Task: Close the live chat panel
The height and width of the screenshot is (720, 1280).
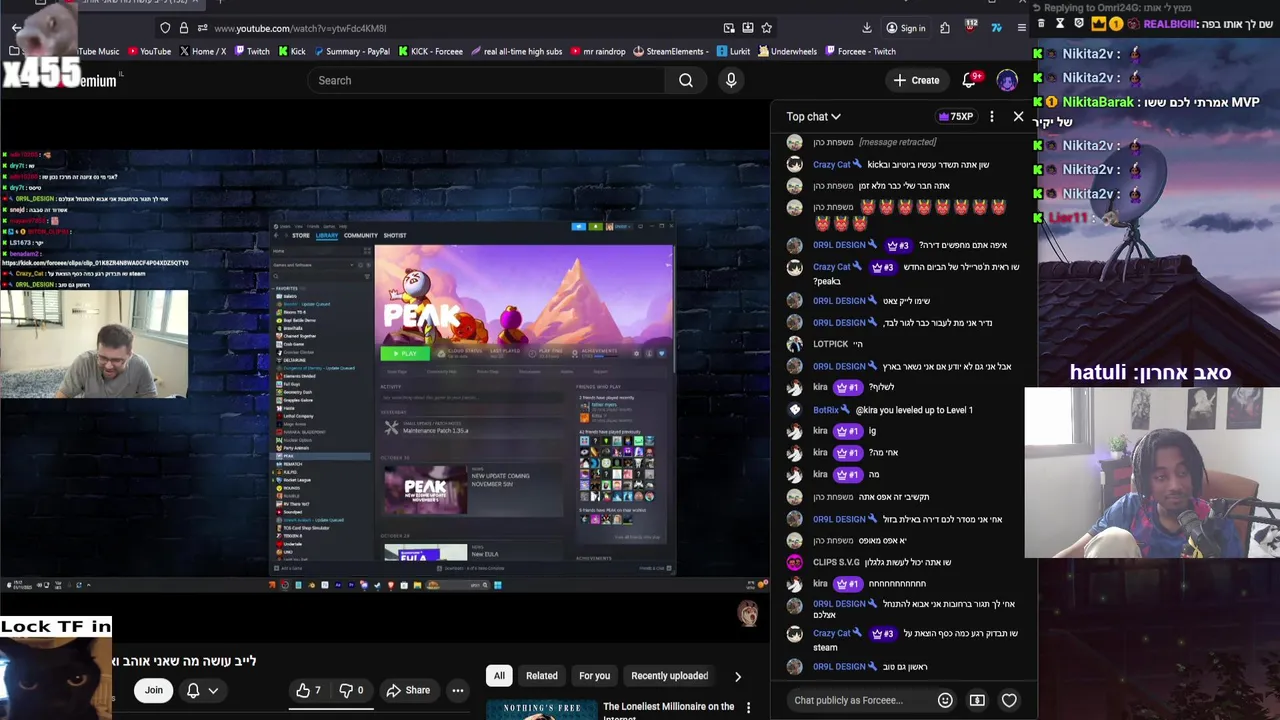Action: click(x=1018, y=116)
